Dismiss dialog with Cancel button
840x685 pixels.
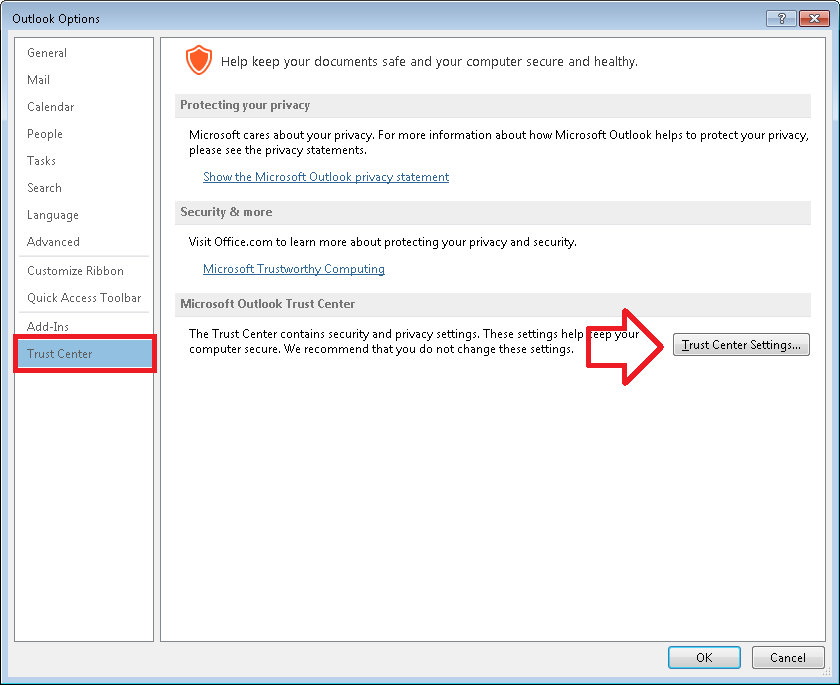[x=788, y=657]
